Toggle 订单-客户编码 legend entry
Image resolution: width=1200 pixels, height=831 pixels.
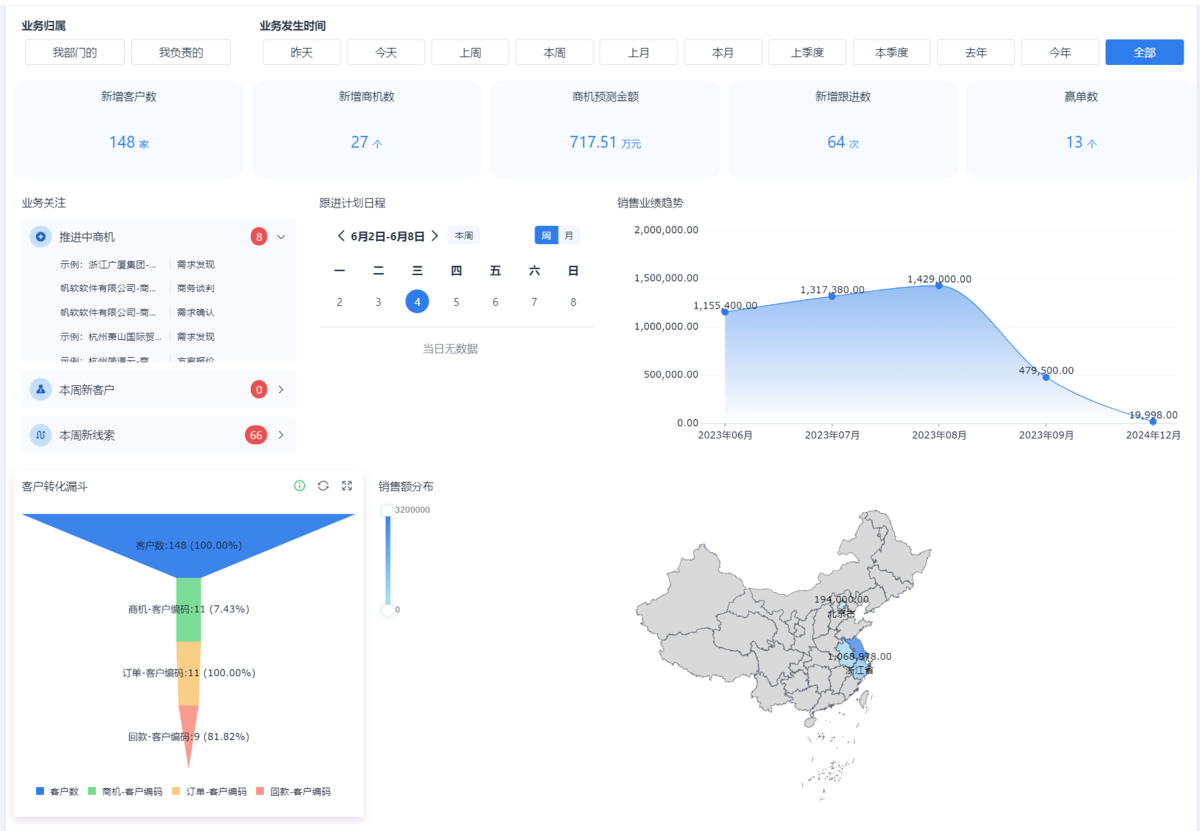[209, 791]
